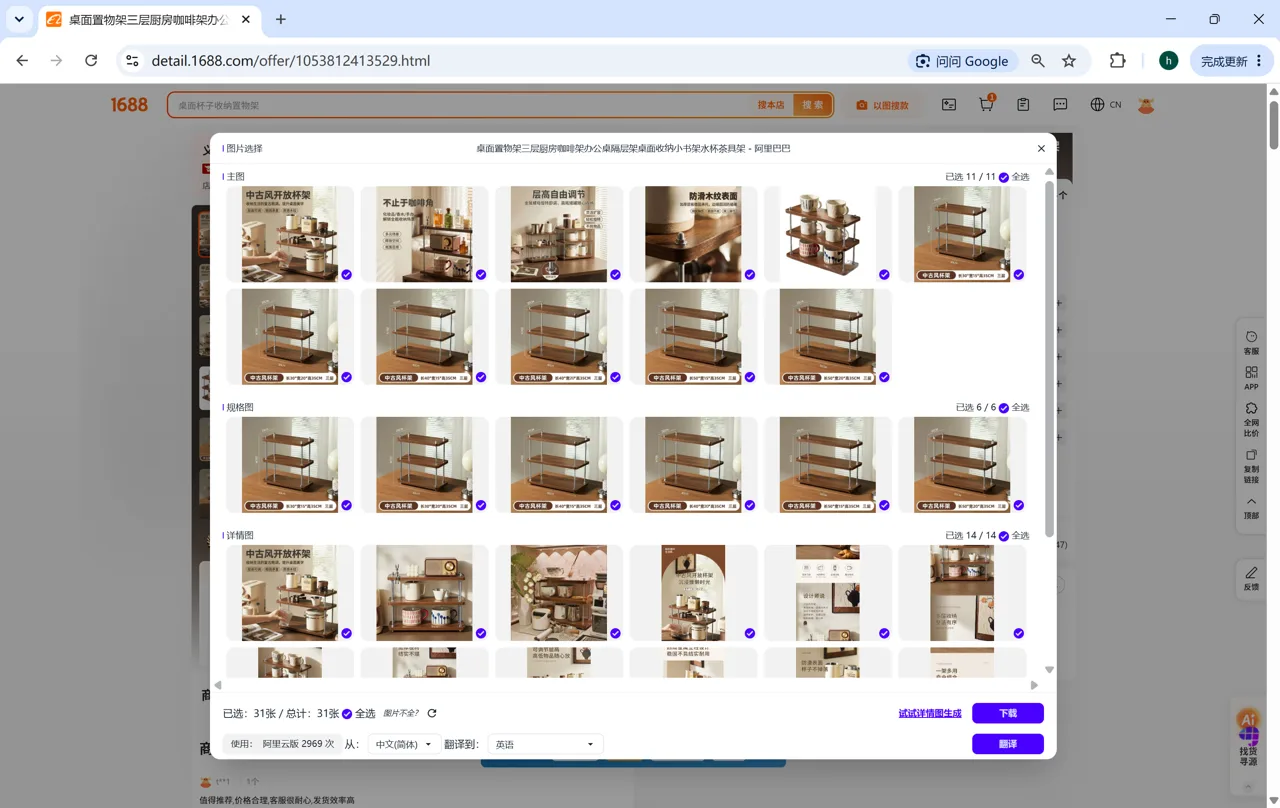This screenshot has height=808, width=1280.
Task: Open the messages chat bubble icon
Action: [1060, 104]
